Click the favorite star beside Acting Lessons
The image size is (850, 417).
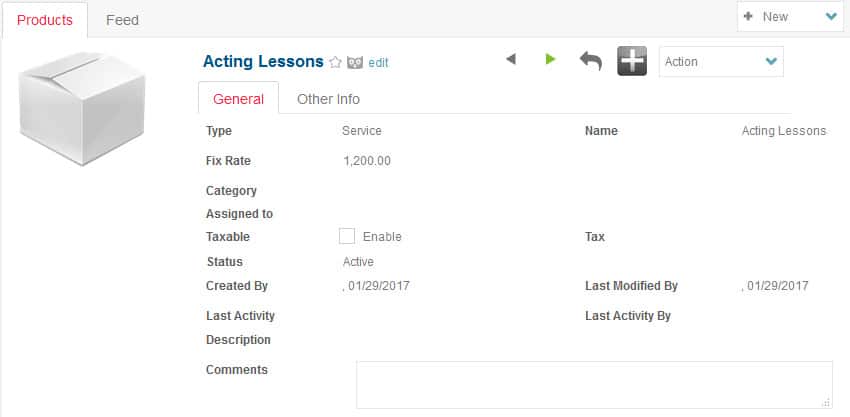pyautogui.click(x=336, y=62)
